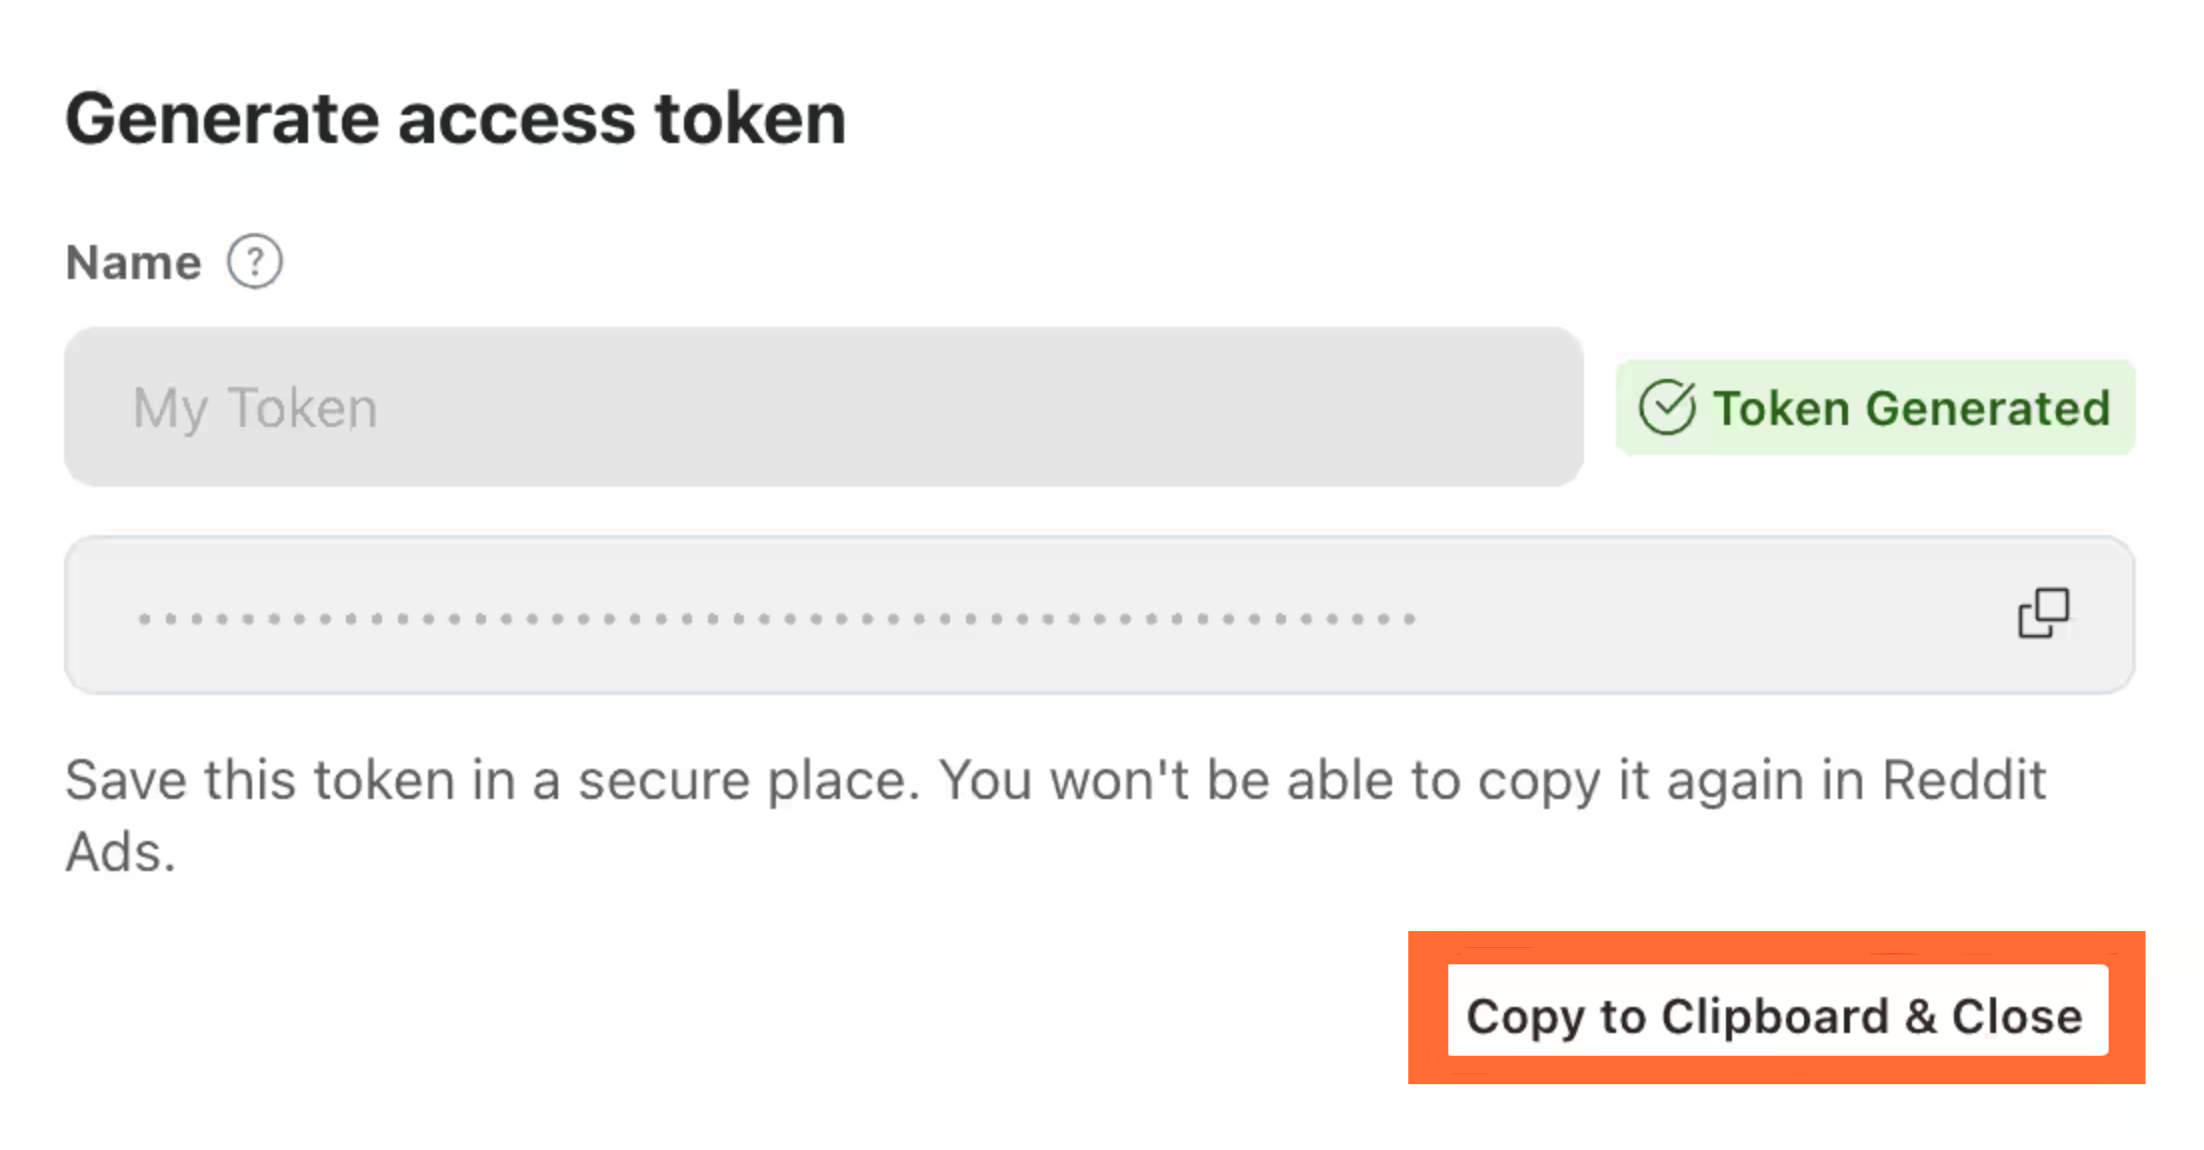Select the Name field label
2204x1150 pixels.
coord(133,263)
